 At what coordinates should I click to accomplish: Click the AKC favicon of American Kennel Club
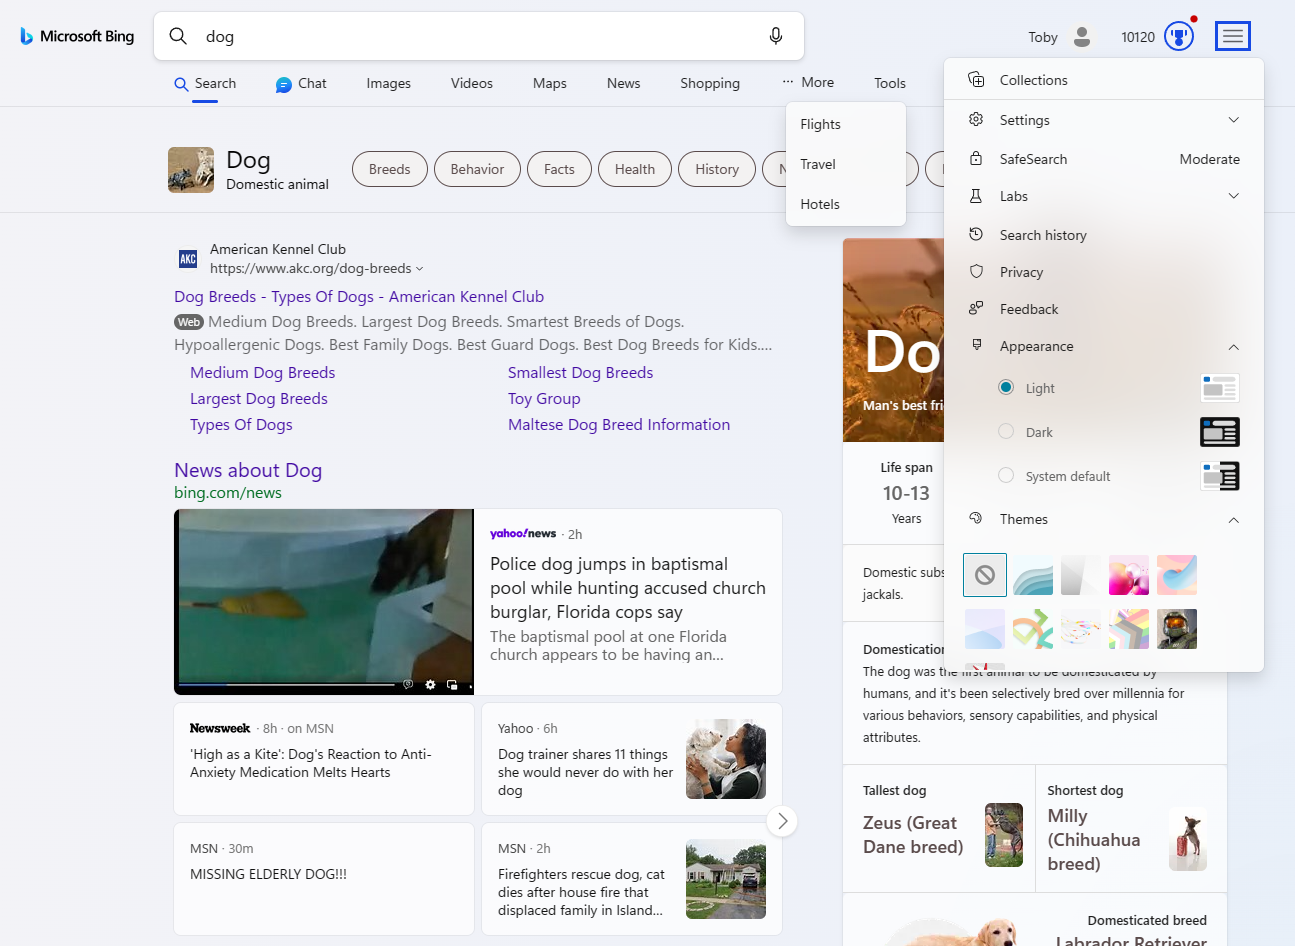pyautogui.click(x=188, y=259)
